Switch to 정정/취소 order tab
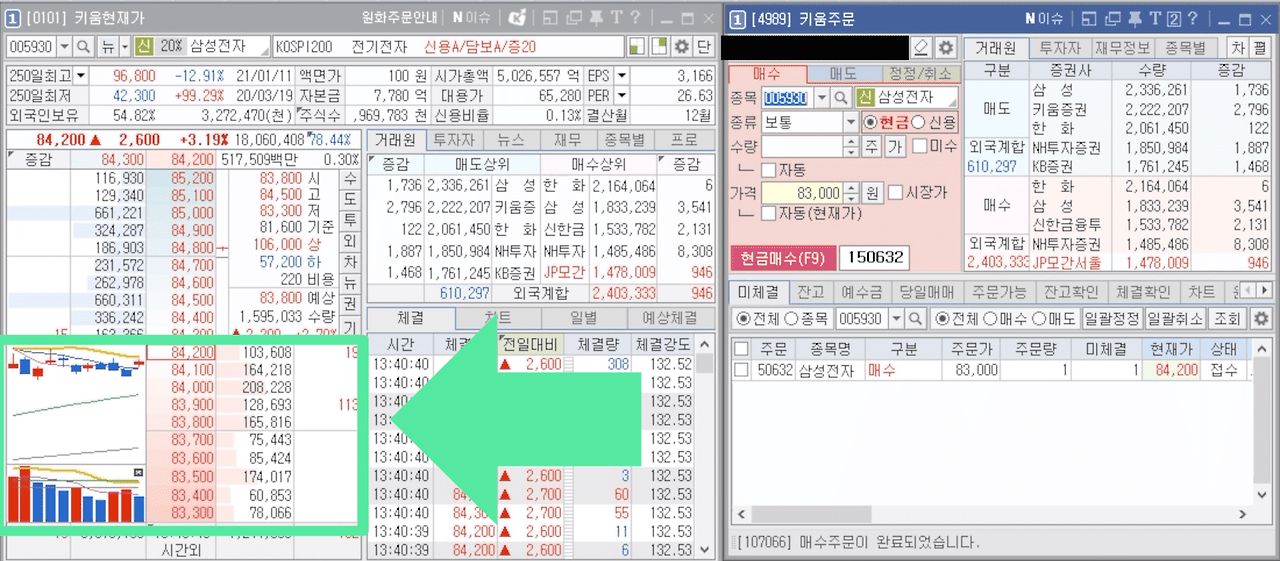 (x=920, y=74)
